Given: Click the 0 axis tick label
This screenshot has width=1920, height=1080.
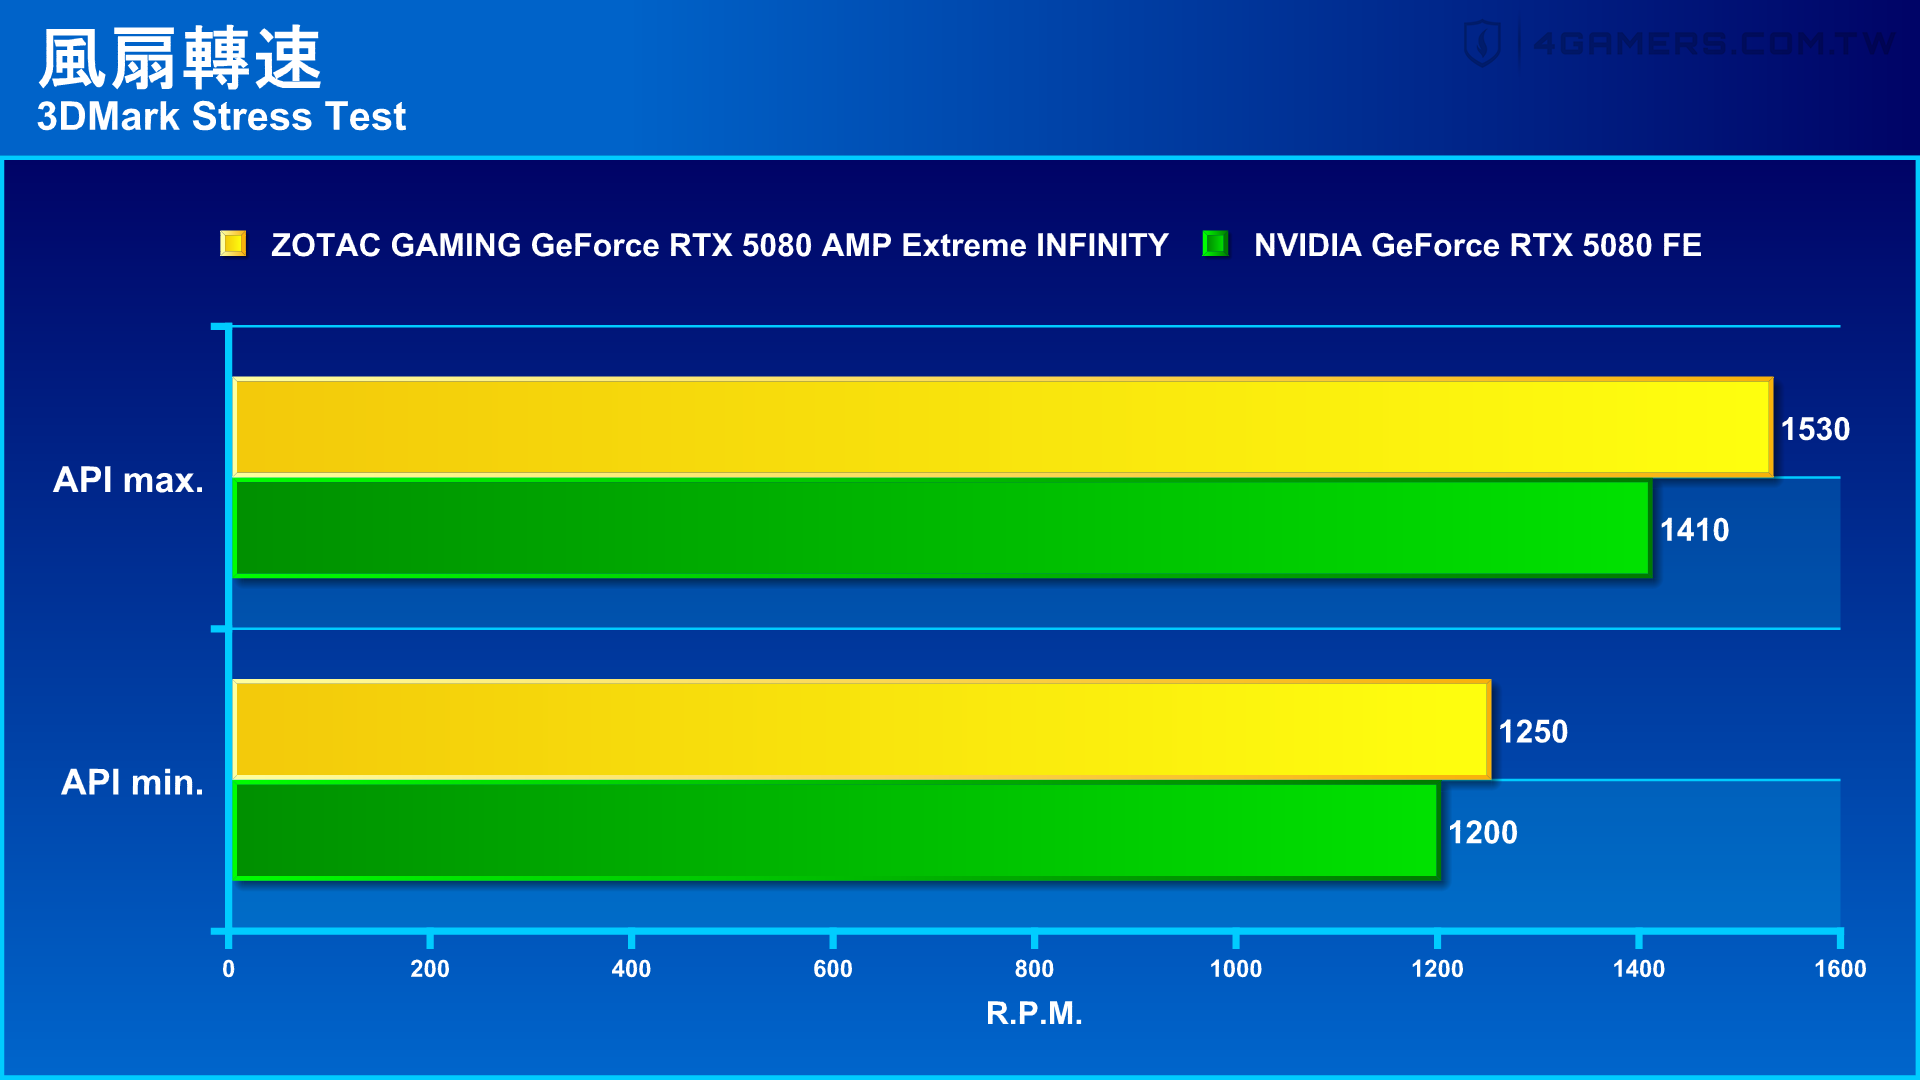Looking at the screenshot, I should click(x=229, y=969).
